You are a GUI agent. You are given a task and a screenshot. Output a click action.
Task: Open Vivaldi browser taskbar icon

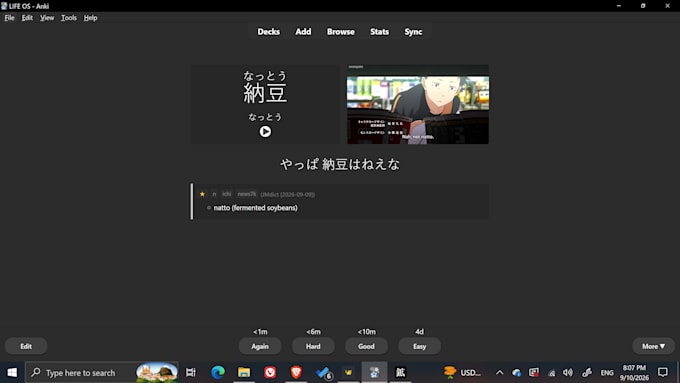coord(270,372)
